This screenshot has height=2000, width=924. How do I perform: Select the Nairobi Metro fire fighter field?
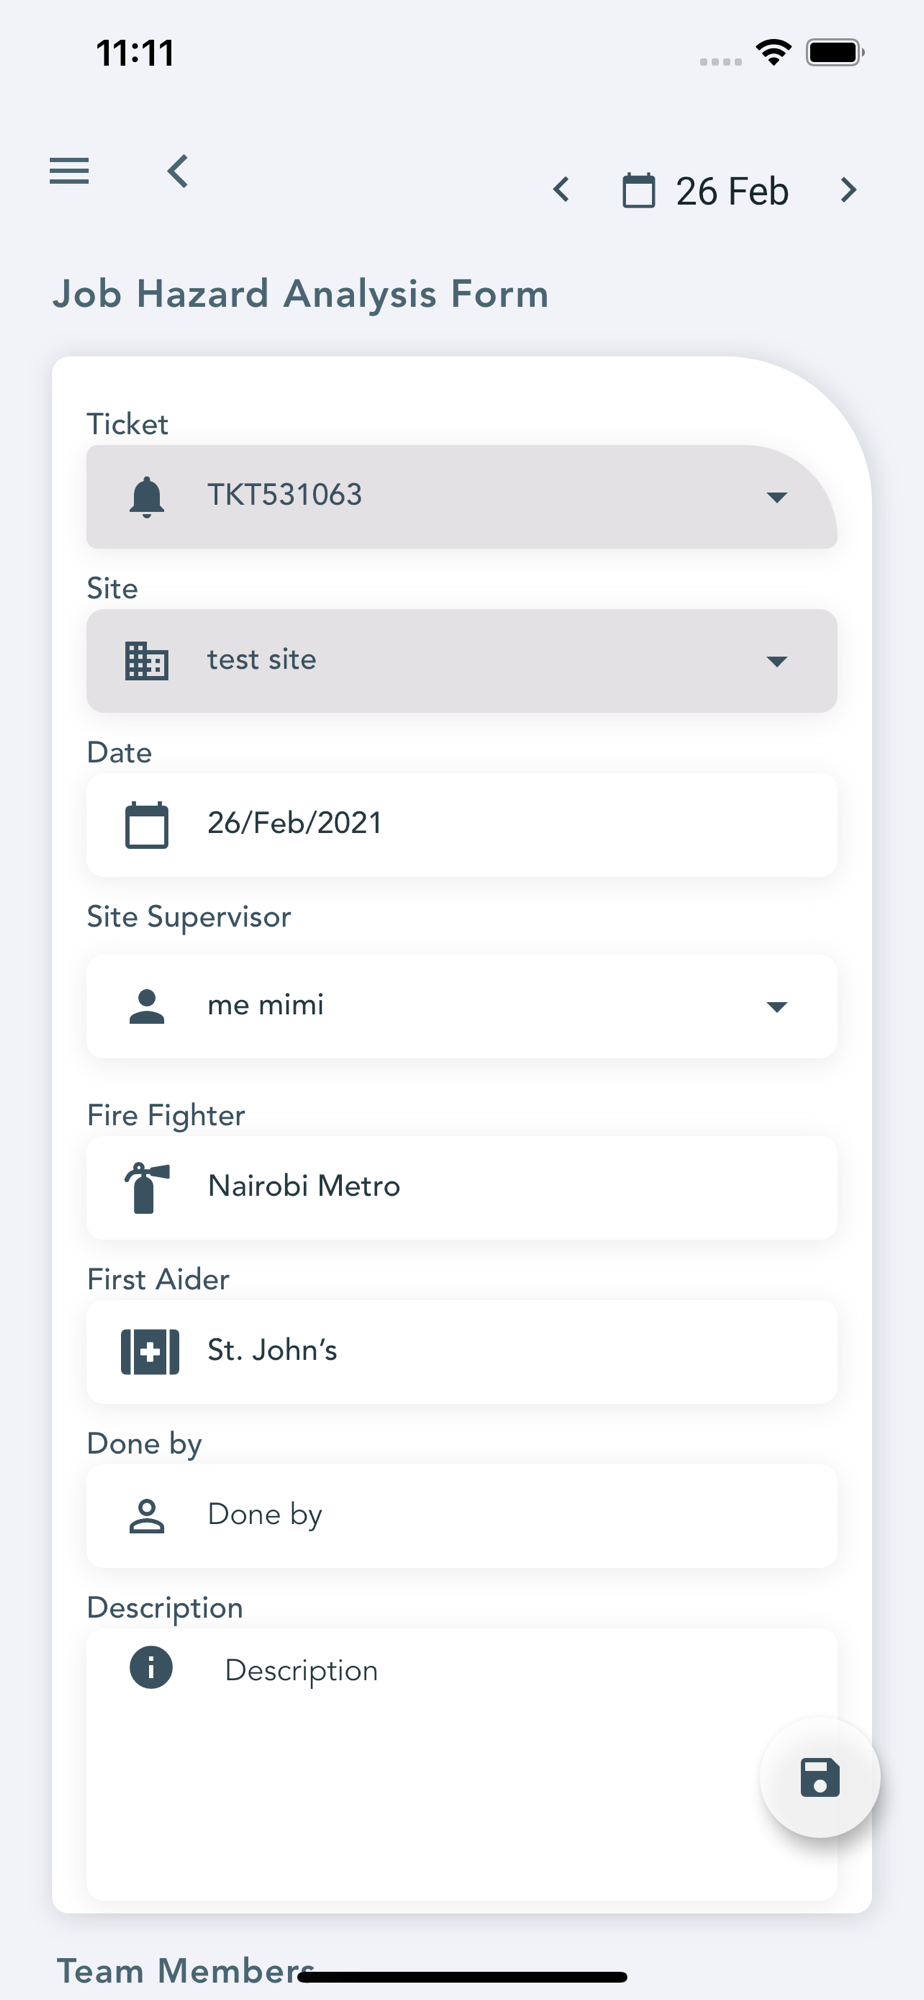[462, 1187]
